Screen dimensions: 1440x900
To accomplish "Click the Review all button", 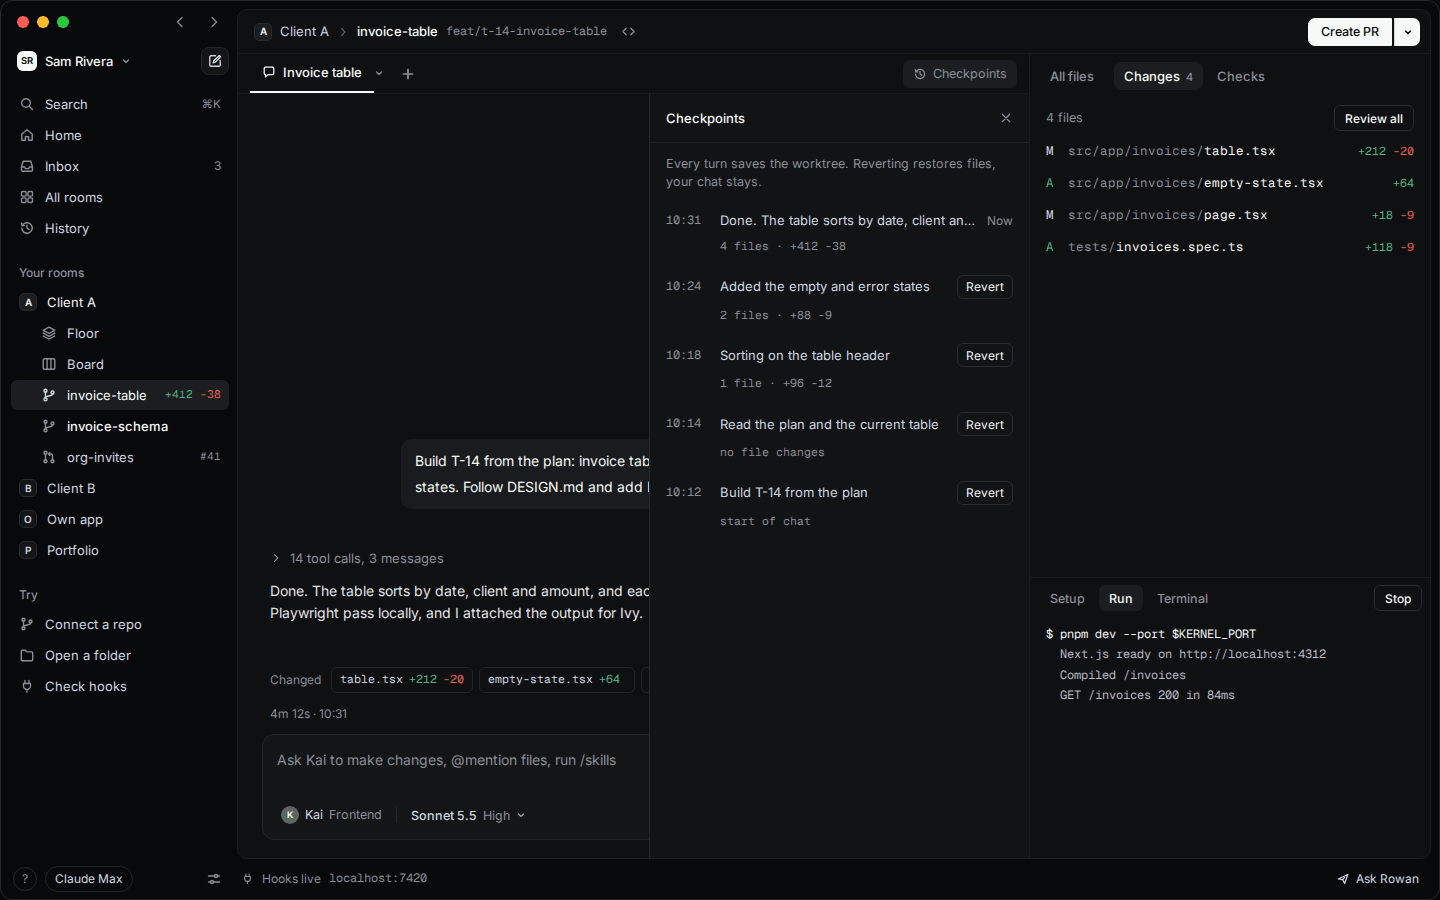I will coord(1374,118).
